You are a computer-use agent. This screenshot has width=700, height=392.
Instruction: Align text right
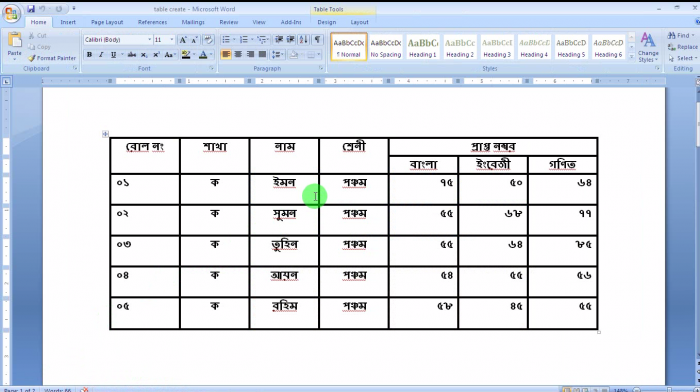[250, 54]
